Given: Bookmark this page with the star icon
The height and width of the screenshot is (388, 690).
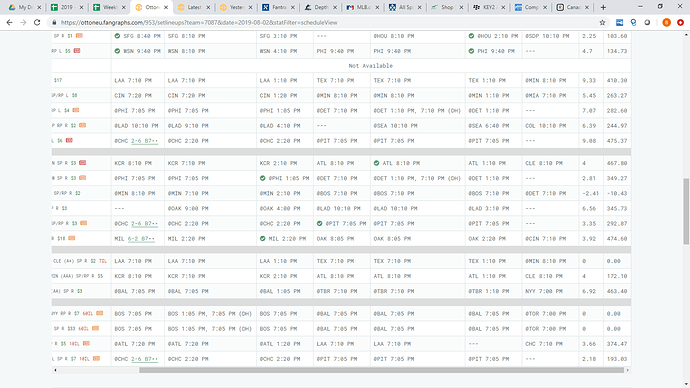Looking at the screenshot, I should pos(602,22).
